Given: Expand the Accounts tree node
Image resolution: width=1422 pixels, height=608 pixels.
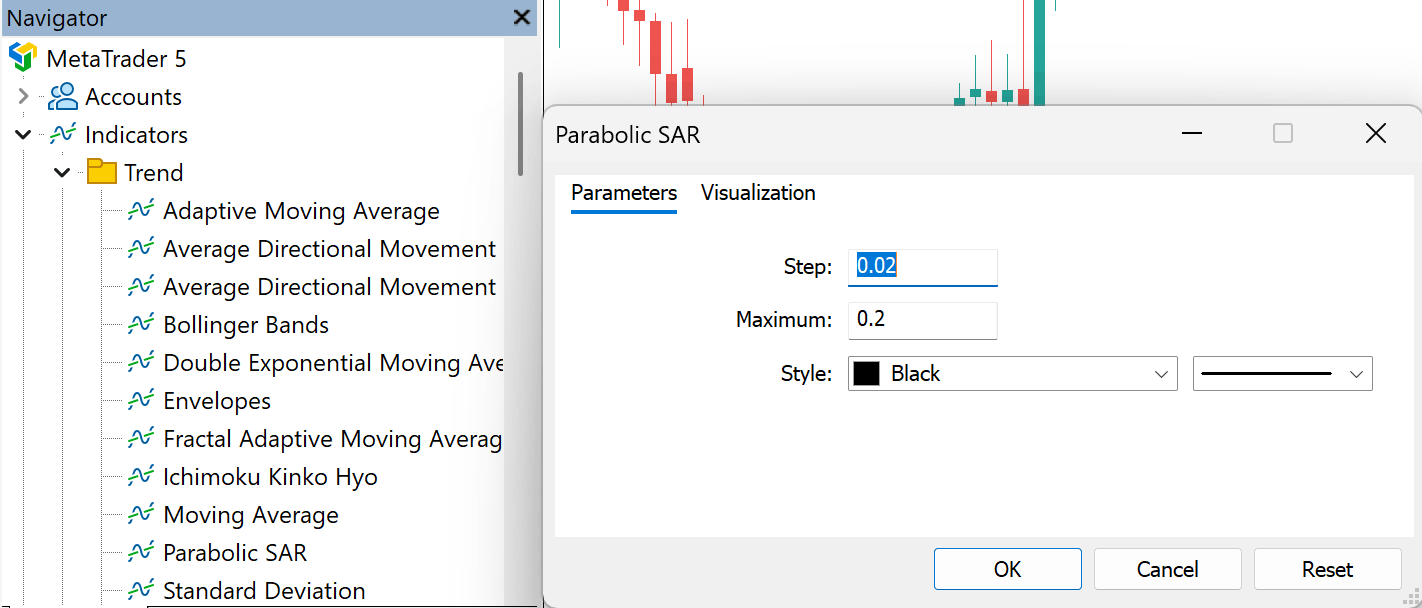Looking at the screenshot, I should click(x=23, y=97).
